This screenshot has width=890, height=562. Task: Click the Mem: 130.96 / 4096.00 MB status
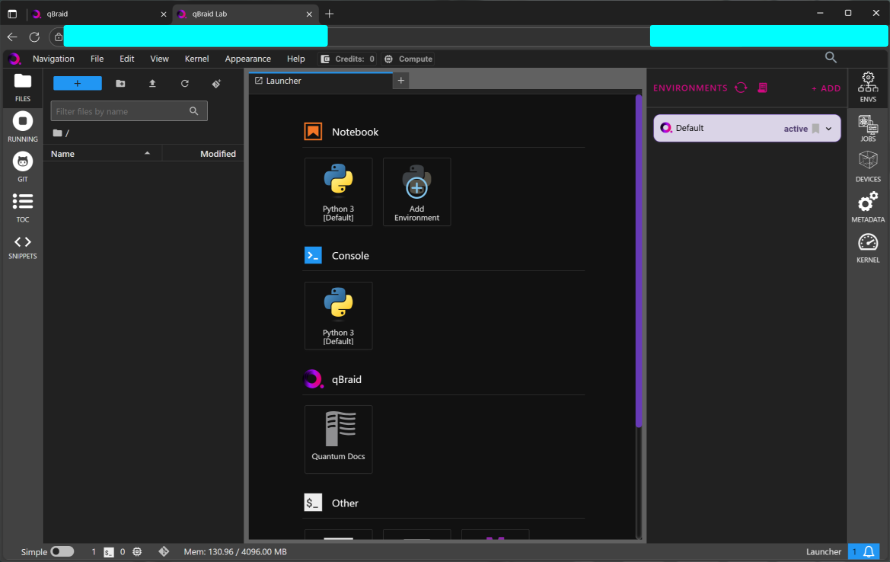pyautogui.click(x=235, y=552)
